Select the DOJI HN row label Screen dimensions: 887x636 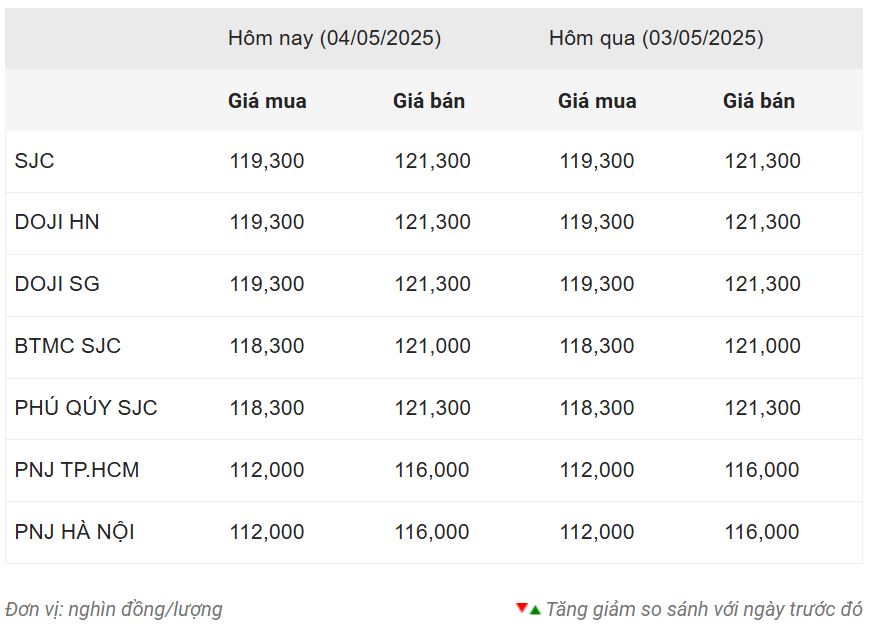click(57, 222)
